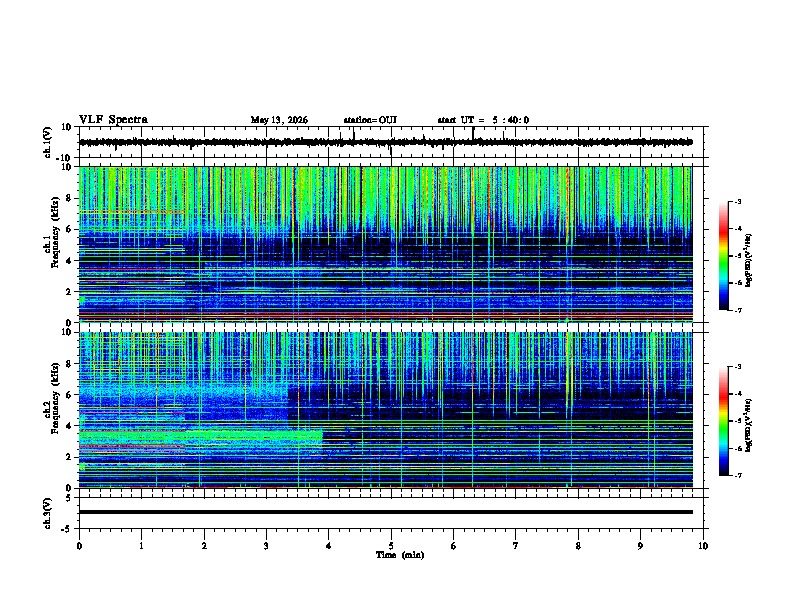Click the ch.3 flat voltage trace
Viewport: 792px width, 612px height.
click(385, 512)
